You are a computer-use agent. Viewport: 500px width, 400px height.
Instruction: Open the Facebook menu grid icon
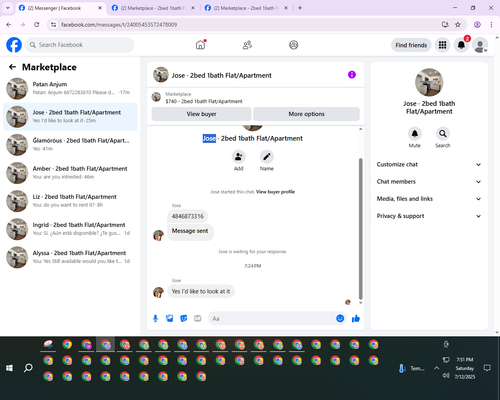[442, 45]
